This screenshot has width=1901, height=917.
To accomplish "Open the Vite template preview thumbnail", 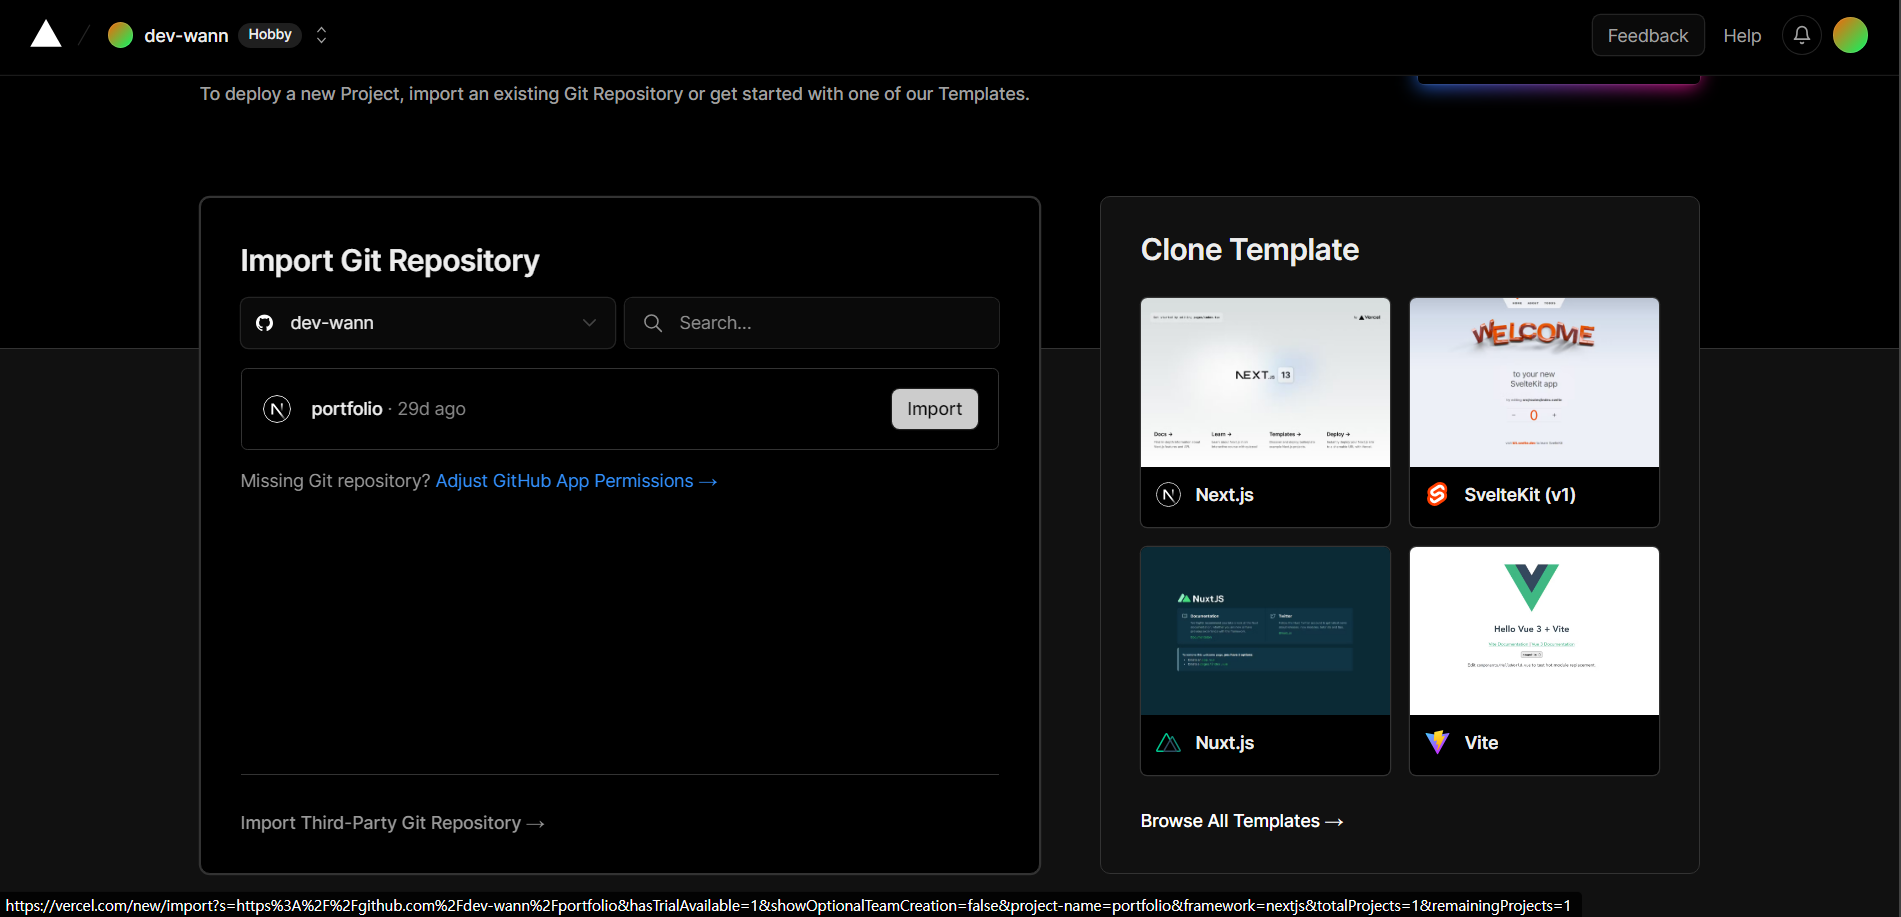I will pos(1534,631).
